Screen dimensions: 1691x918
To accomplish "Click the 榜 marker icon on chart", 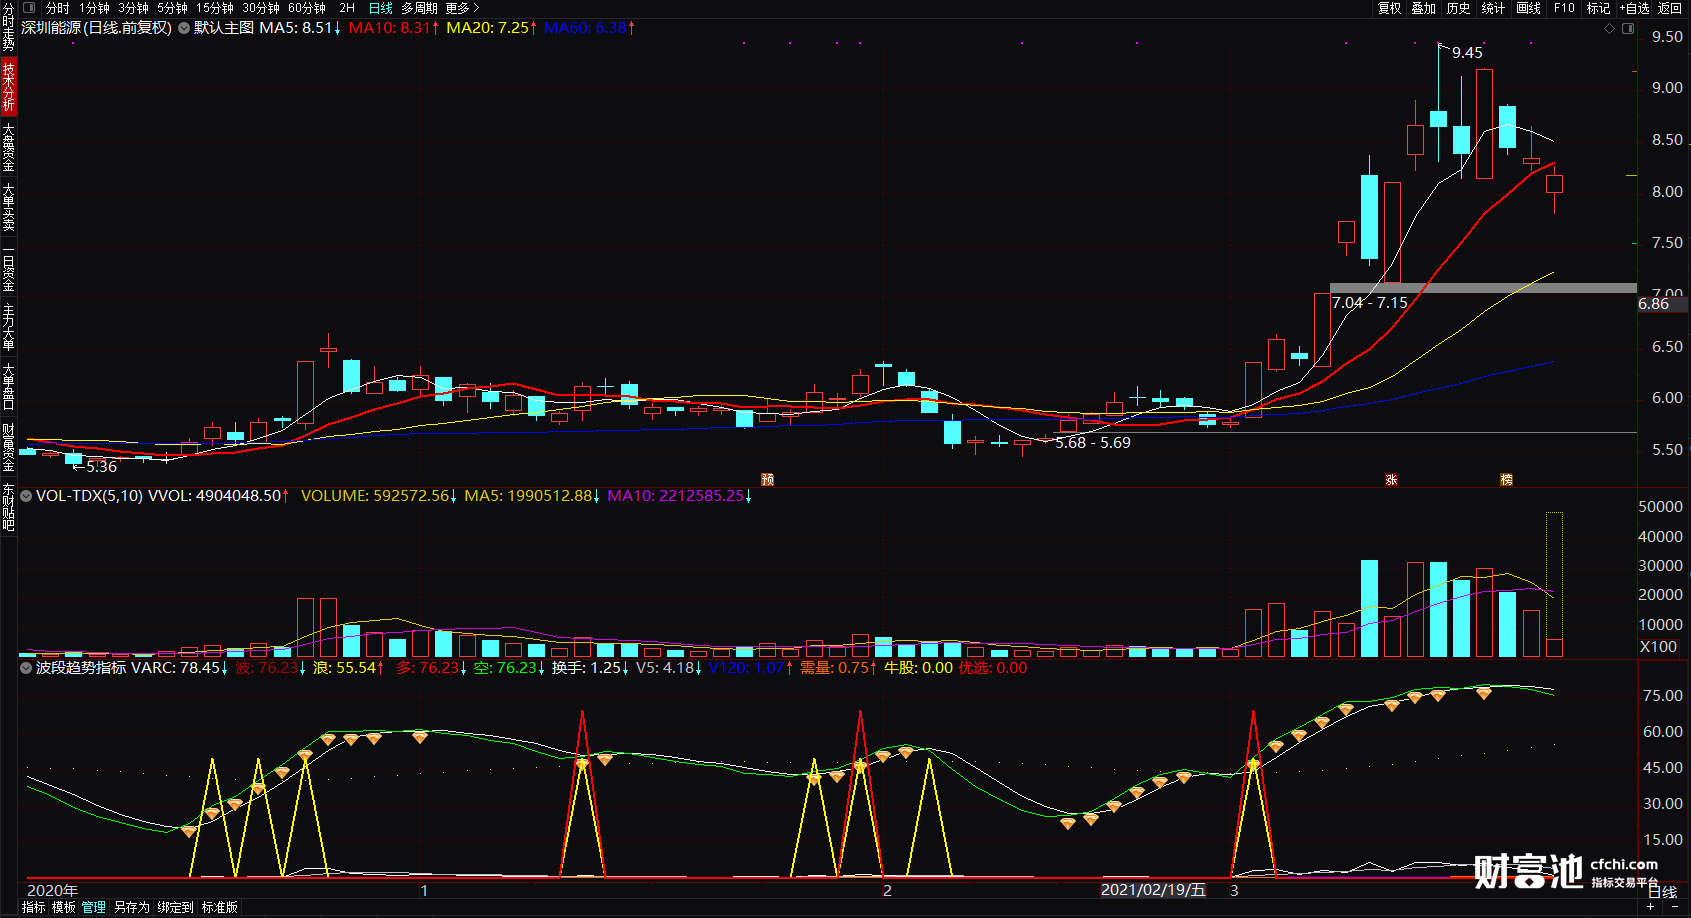I will (1506, 480).
